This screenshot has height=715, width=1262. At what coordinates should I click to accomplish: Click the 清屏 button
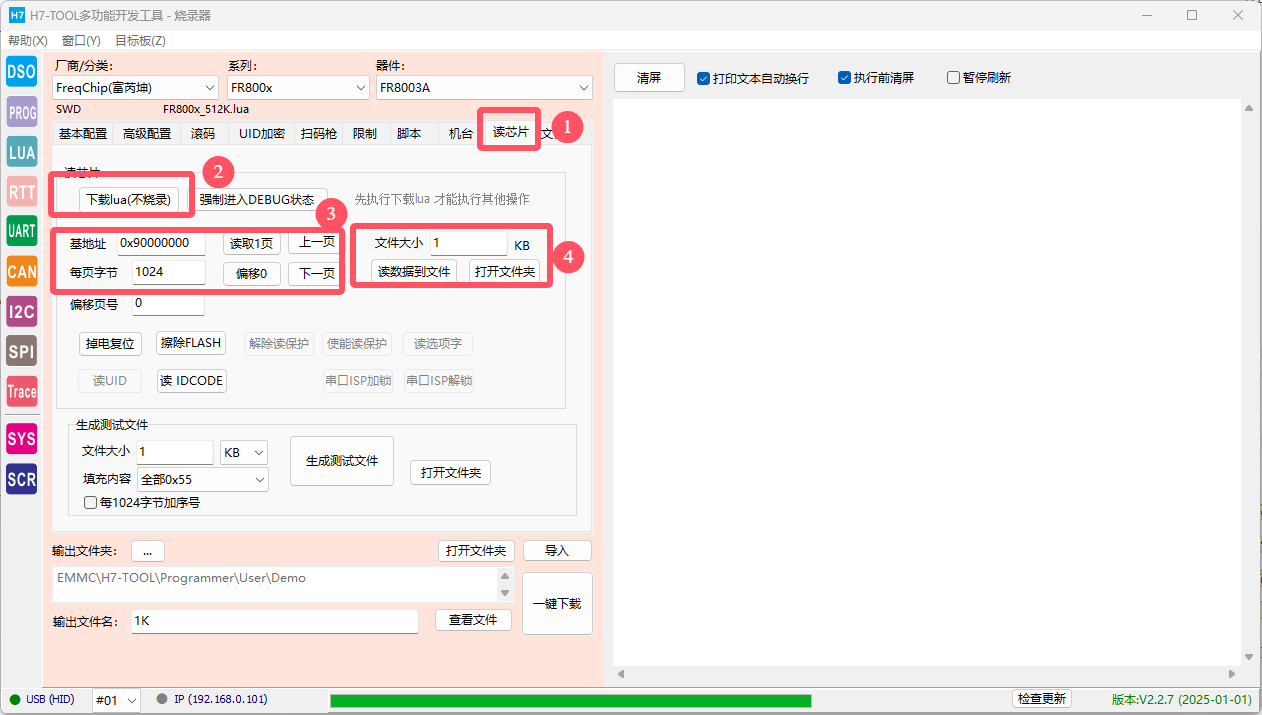click(x=649, y=77)
